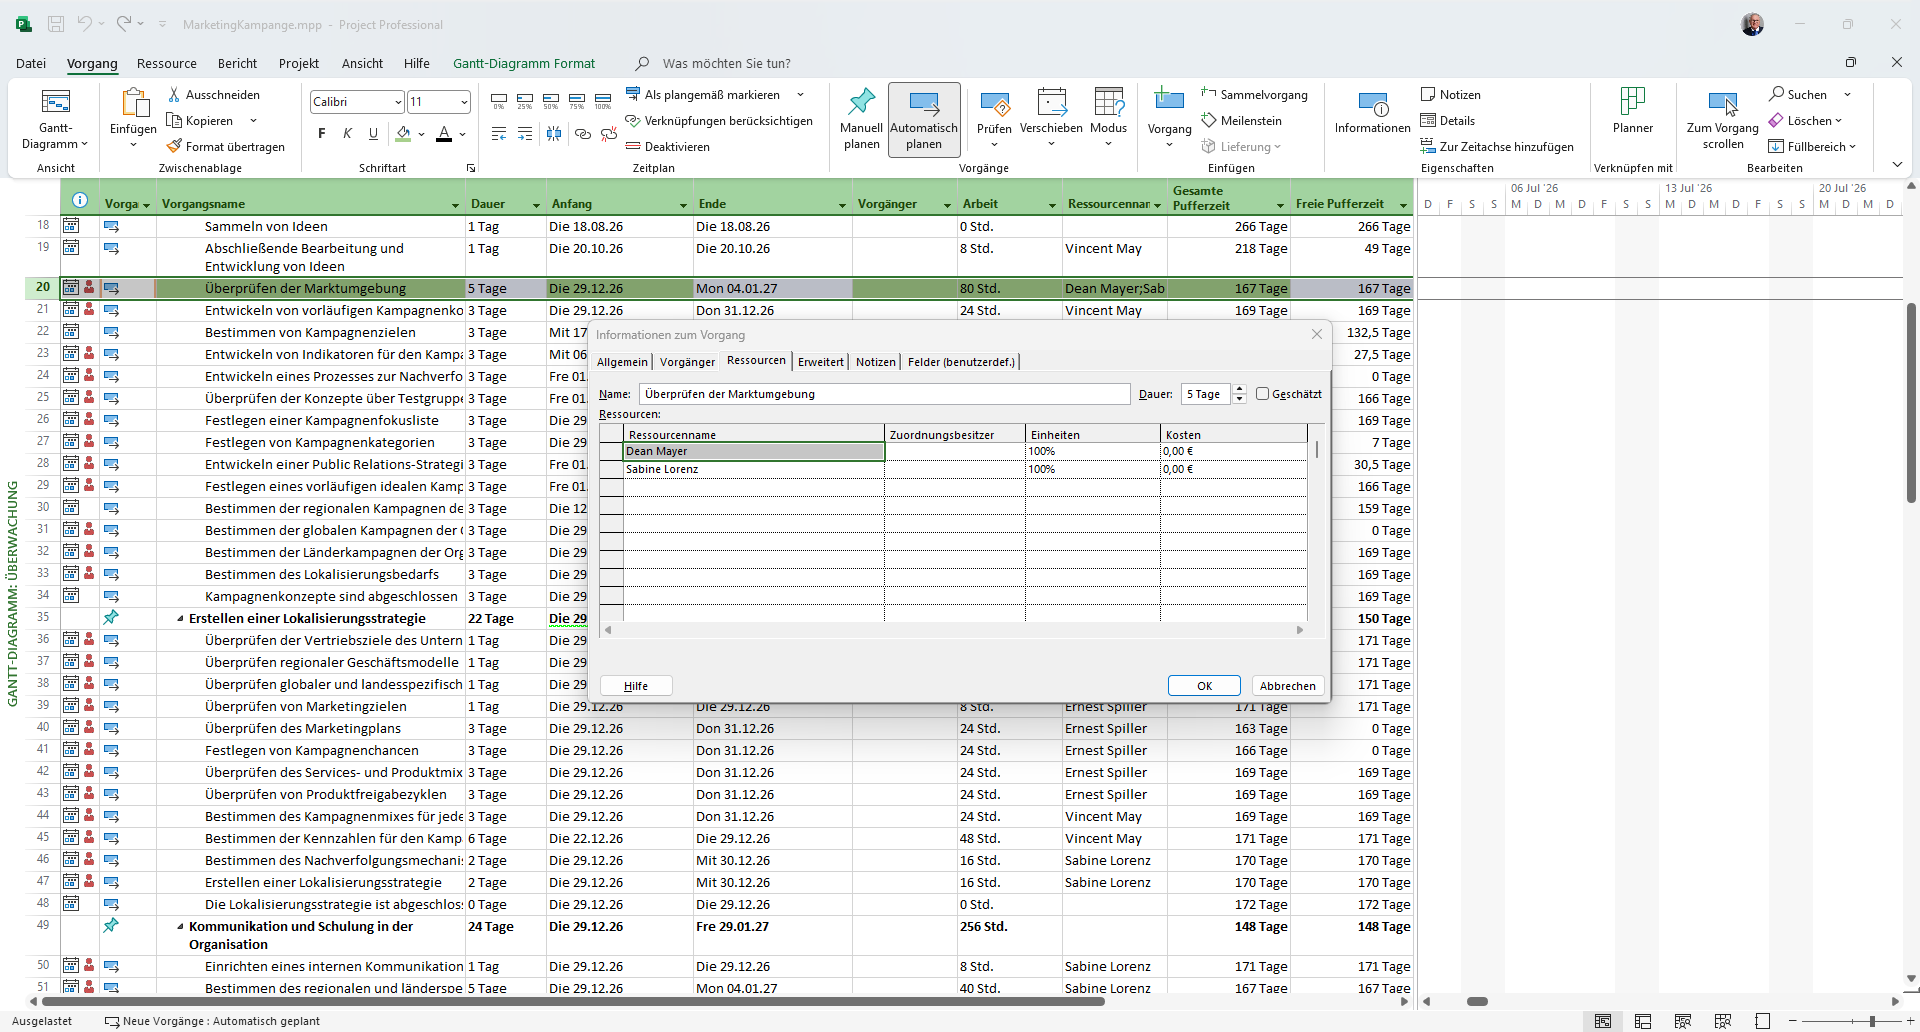Collapse 'Erstellen einer Lokalisierungsstrategie' summary task
This screenshot has height=1032, width=1920.
[x=180, y=619]
